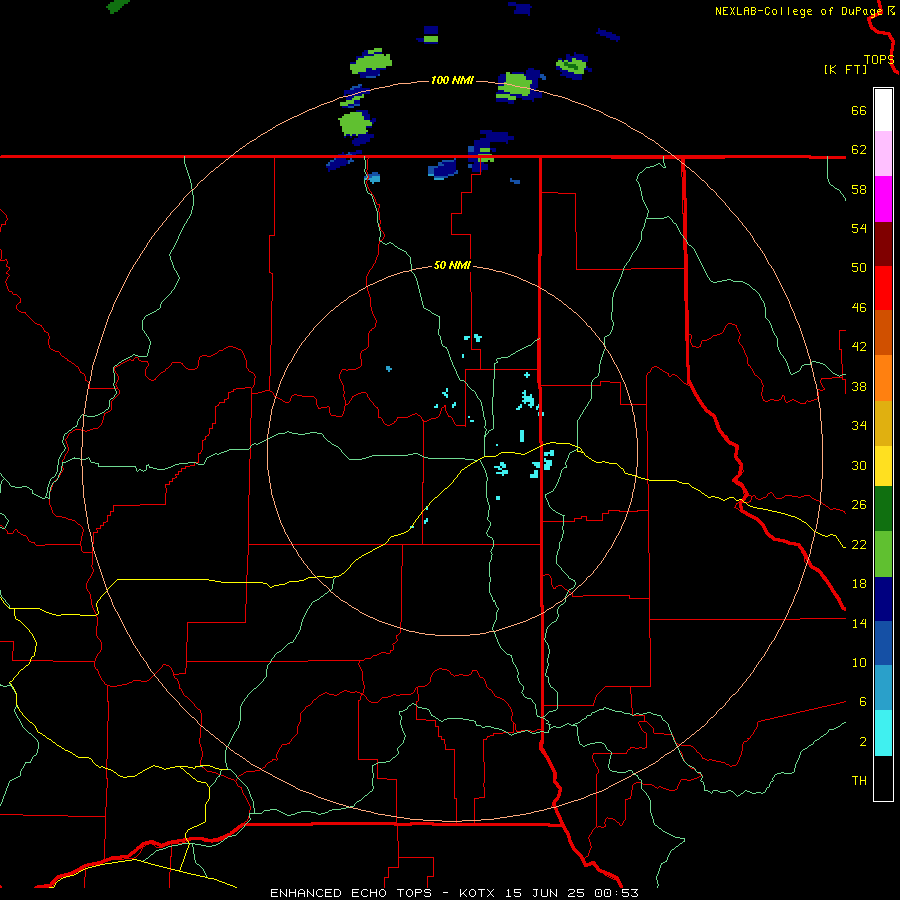Click the '14' legend value
The image size is (900, 900).
tap(859, 623)
